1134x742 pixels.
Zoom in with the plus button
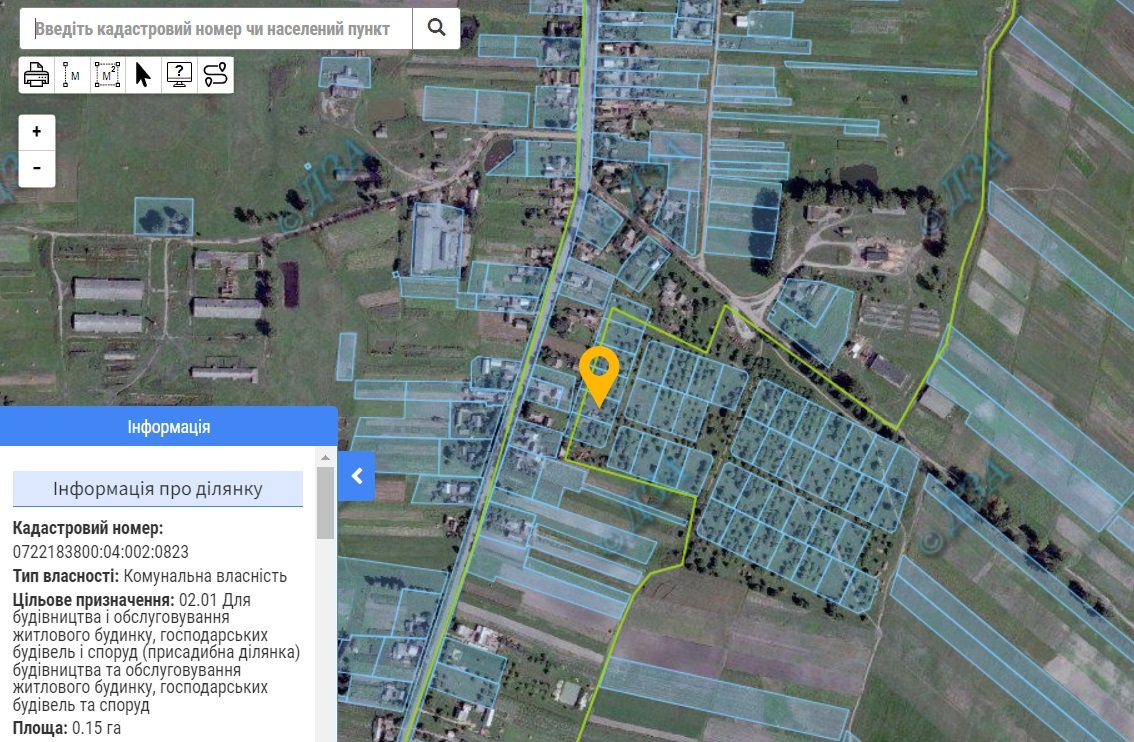point(37,131)
